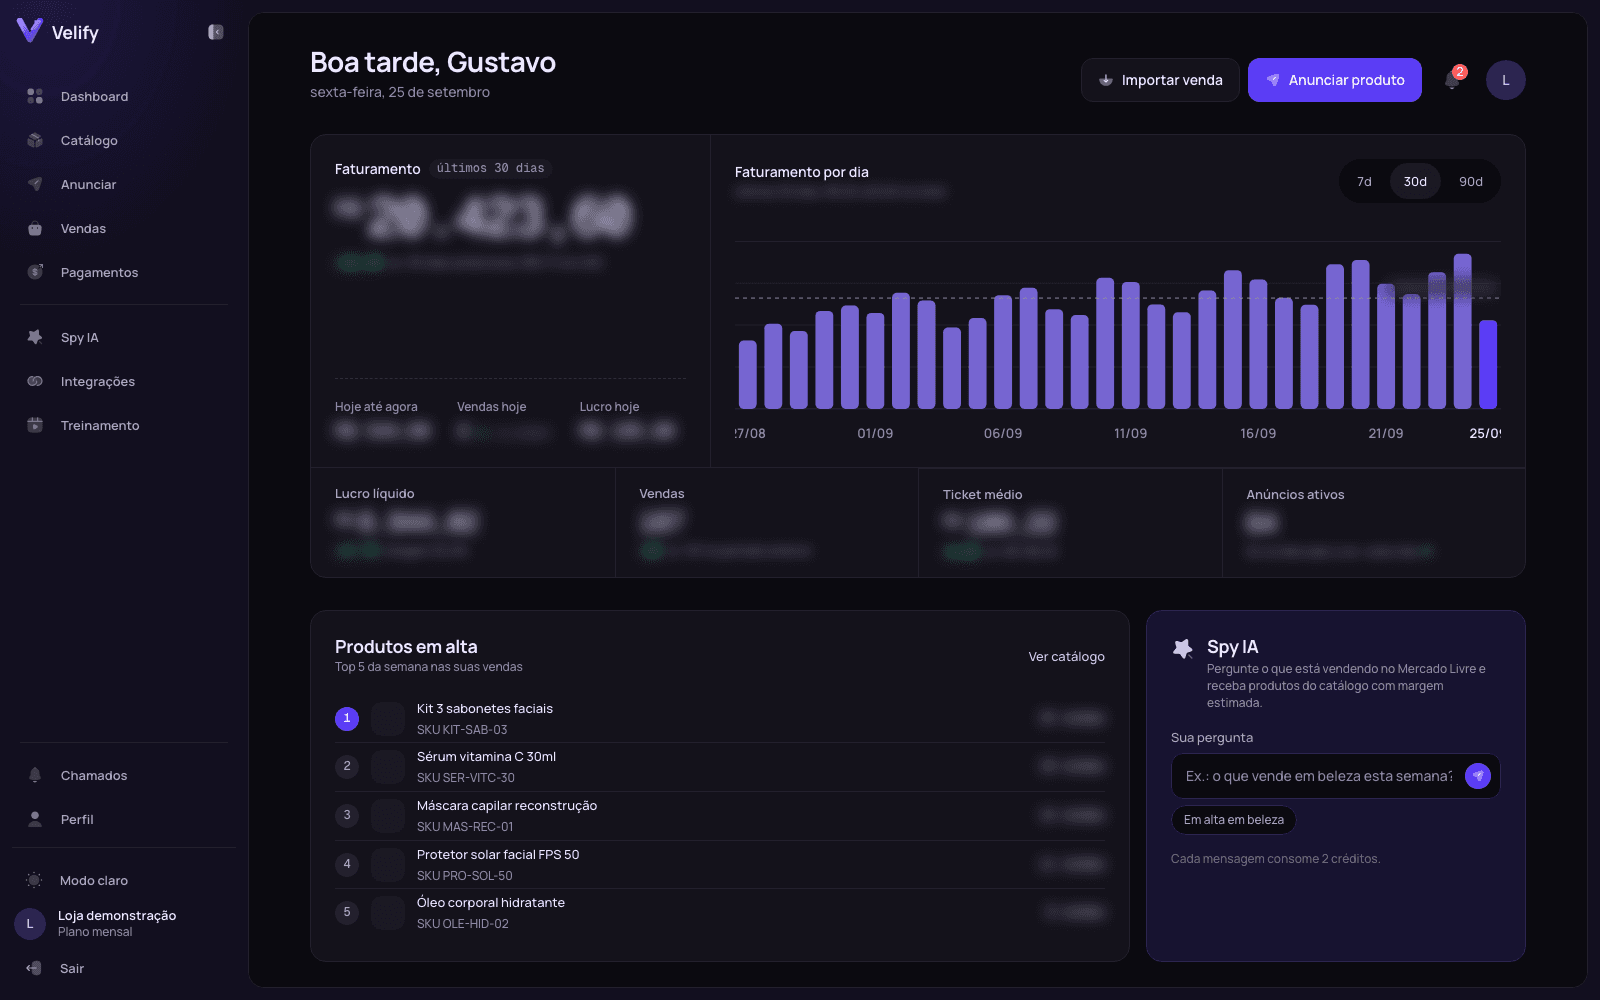Open Dashboard in sidebar
This screenshot has width=1600, height=1000.
point(124,96)
